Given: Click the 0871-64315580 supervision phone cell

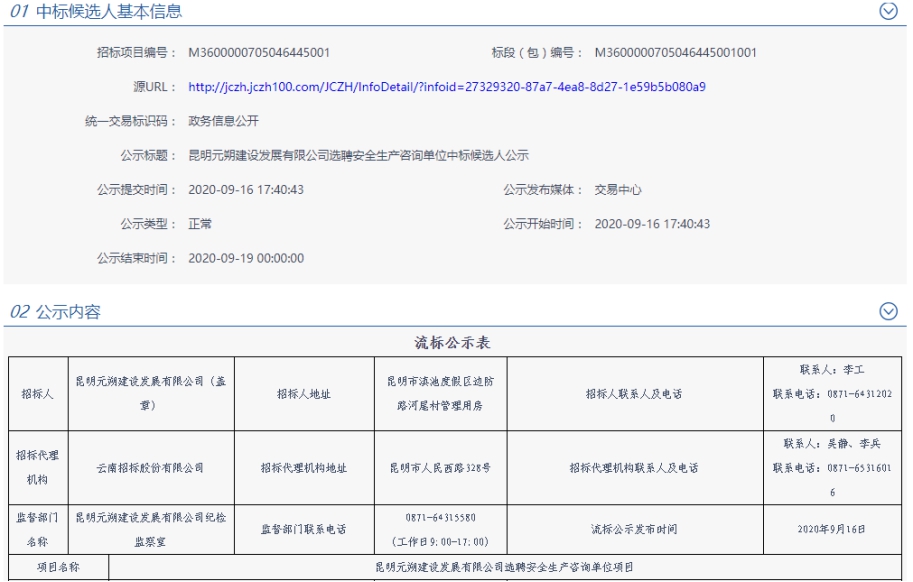Looking at the screenshot, I should pyautogui.click(x=439, y=518).
